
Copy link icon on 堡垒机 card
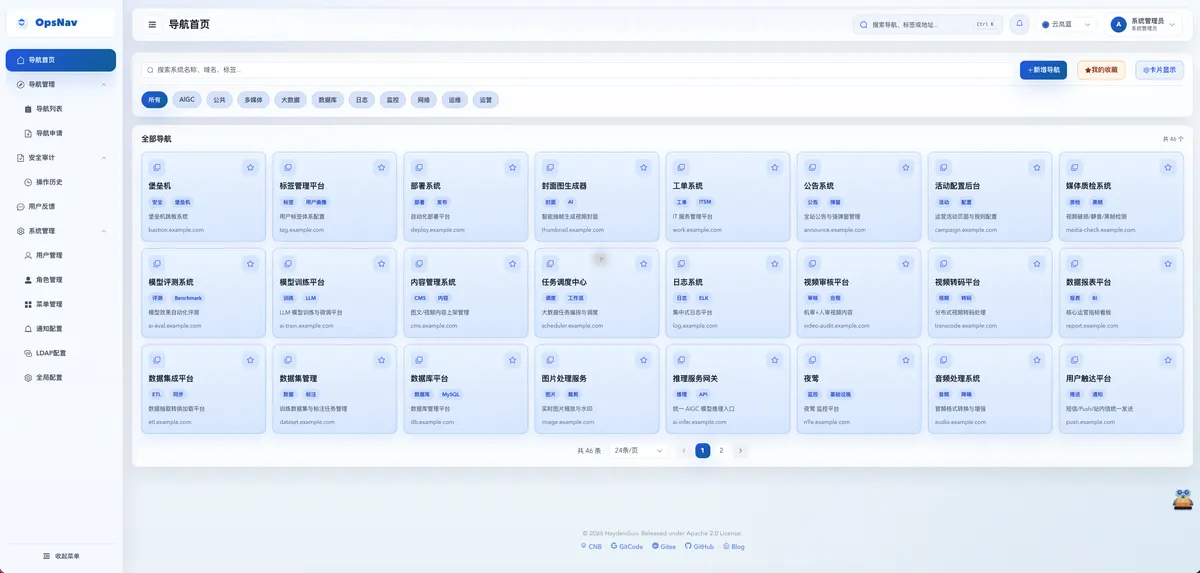point(157,167)
